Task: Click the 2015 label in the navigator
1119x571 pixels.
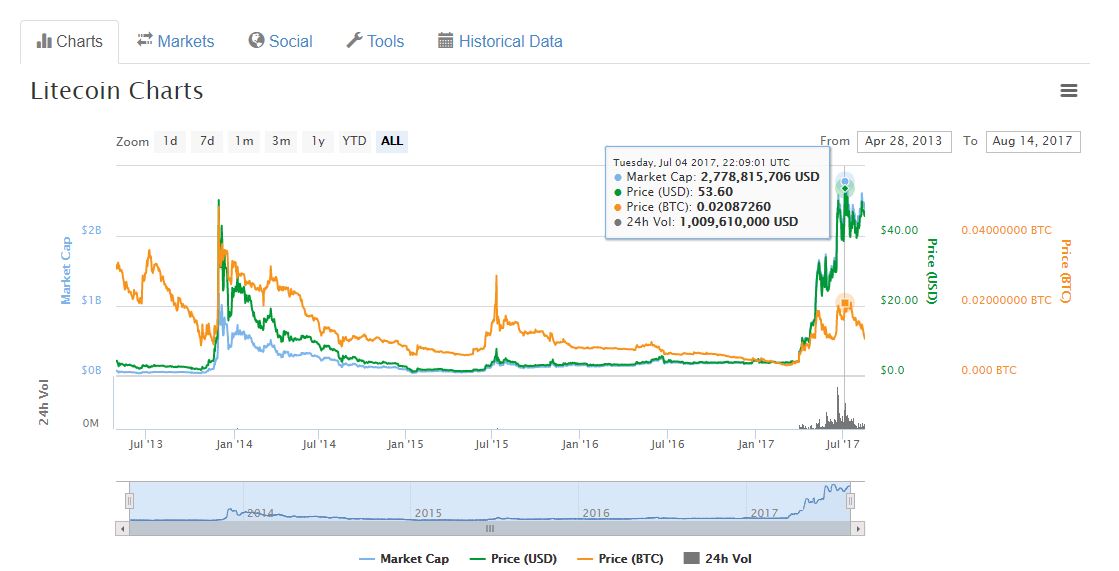Action: pos(428,512)
